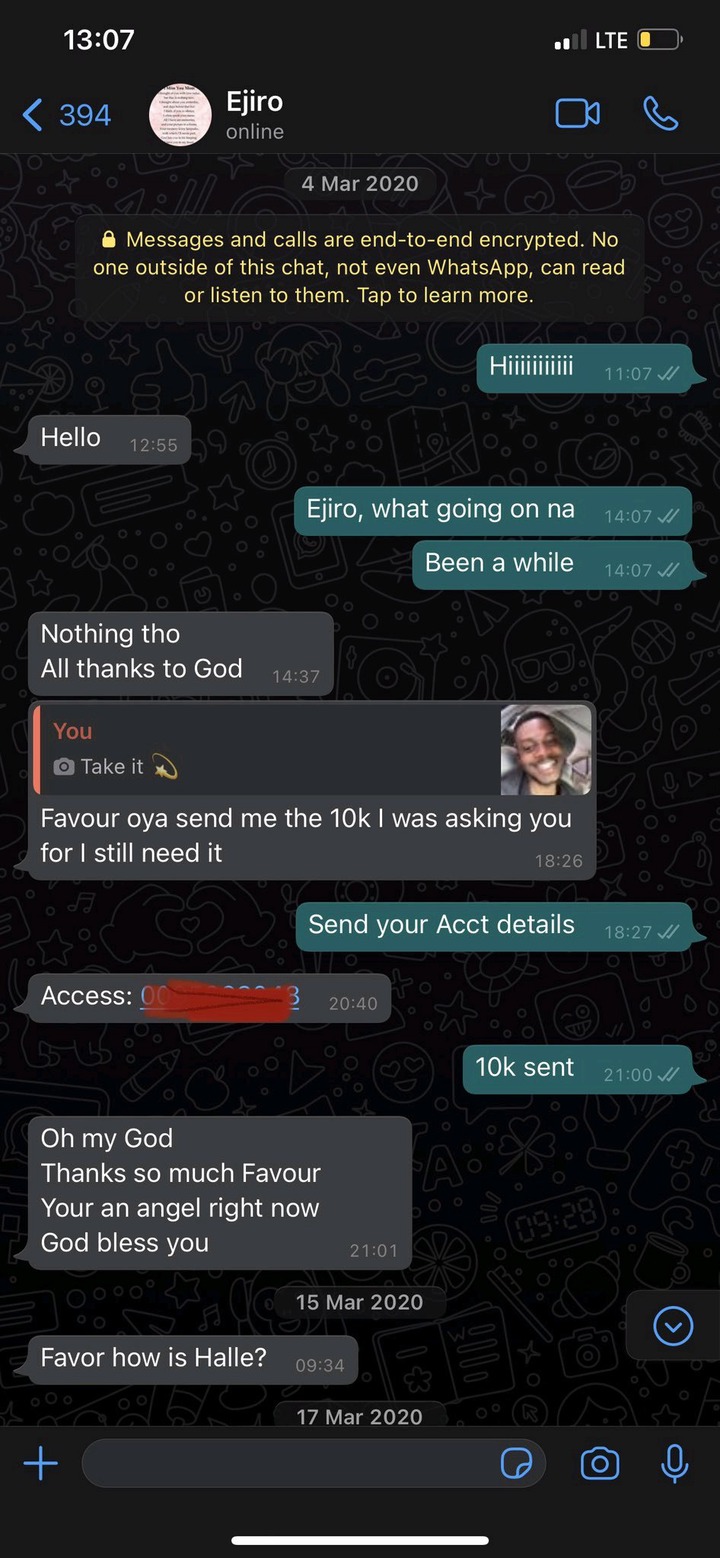This screenshot has height=1558, width=720.
Task: Open the quoted photo thumbnail in reply
Action: (546, 750)
